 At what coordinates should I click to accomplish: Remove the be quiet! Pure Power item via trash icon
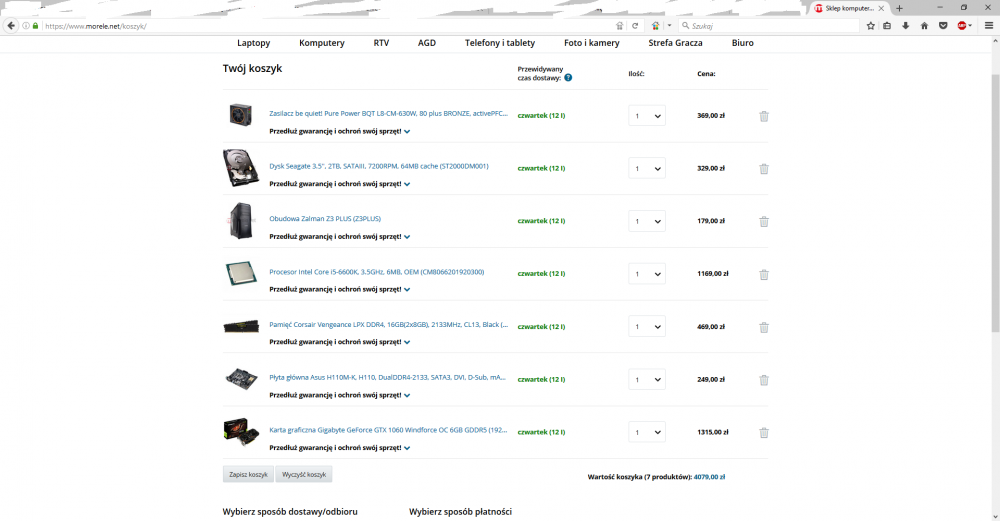click(x=763, y=116)
